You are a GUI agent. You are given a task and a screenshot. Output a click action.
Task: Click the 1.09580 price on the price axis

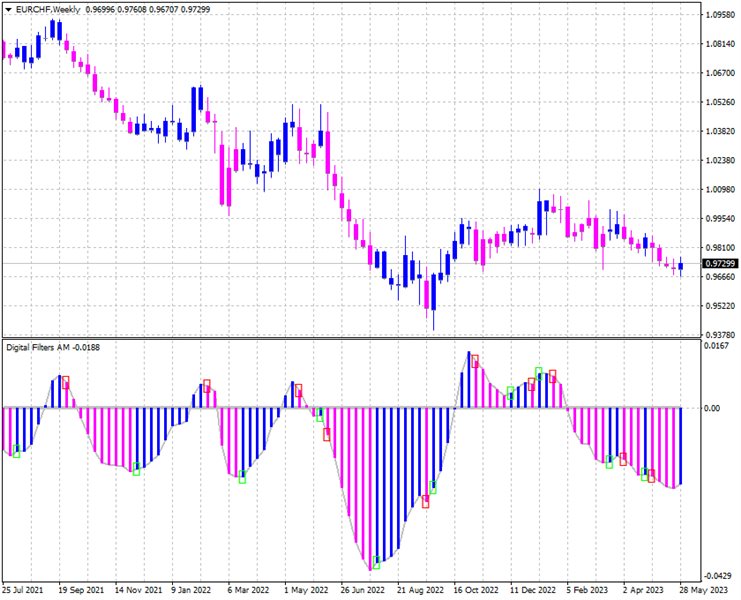point(719,15)
